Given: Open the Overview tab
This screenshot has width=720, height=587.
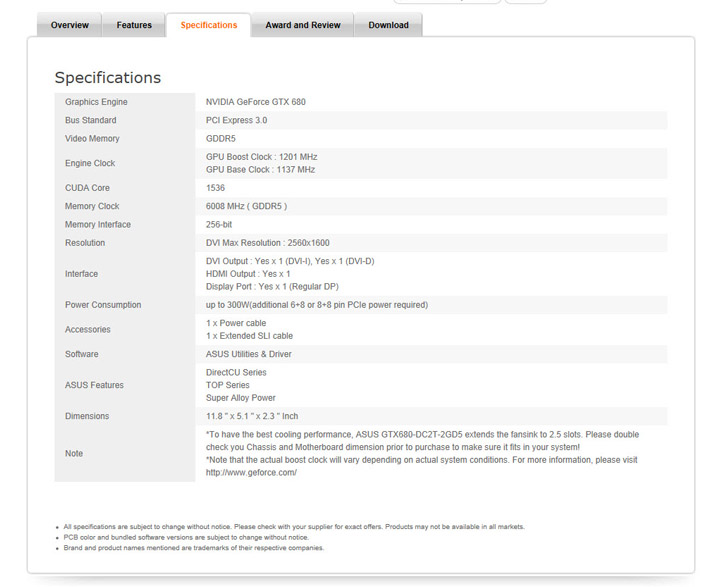Looking at the screenshot, I should [69, 25].
